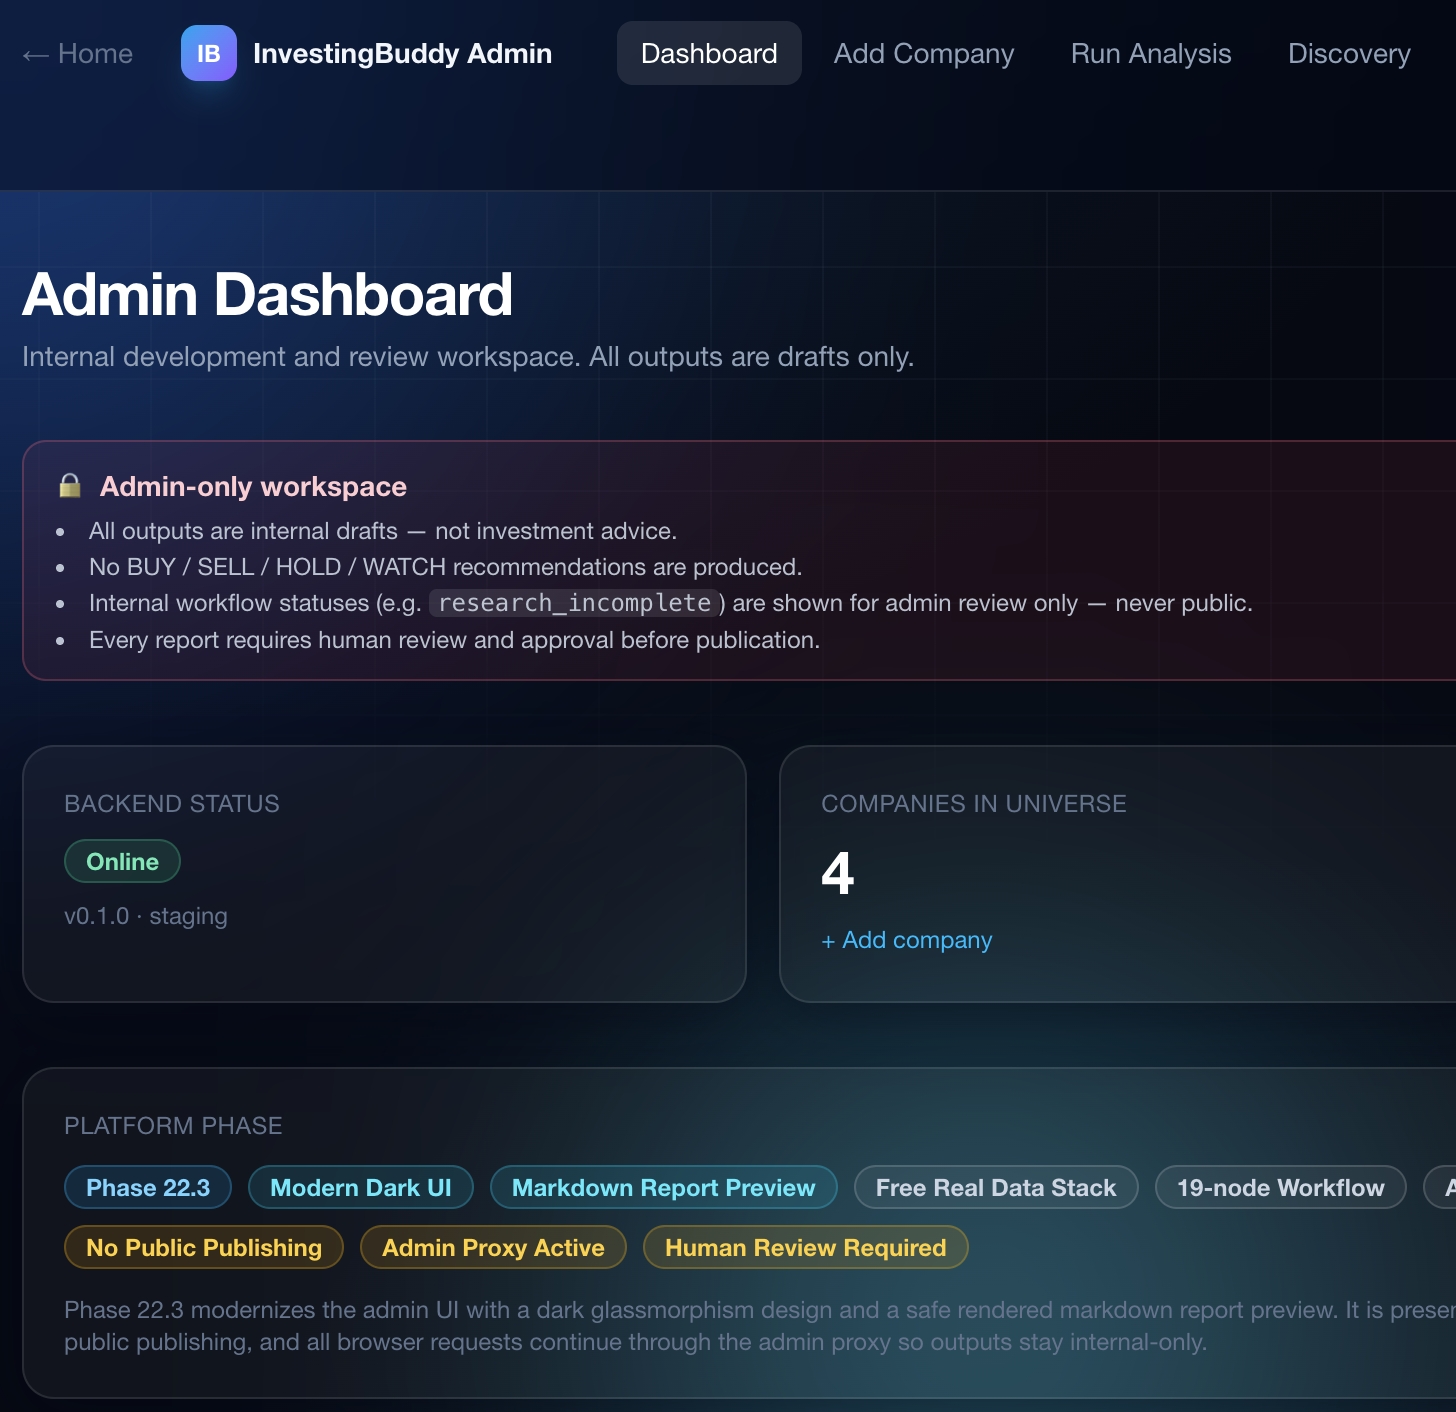Select the Markdown Report Preview badge
This screenshot has width=1456, height=1412.
pyautogui.click(x=664, y=1187)
